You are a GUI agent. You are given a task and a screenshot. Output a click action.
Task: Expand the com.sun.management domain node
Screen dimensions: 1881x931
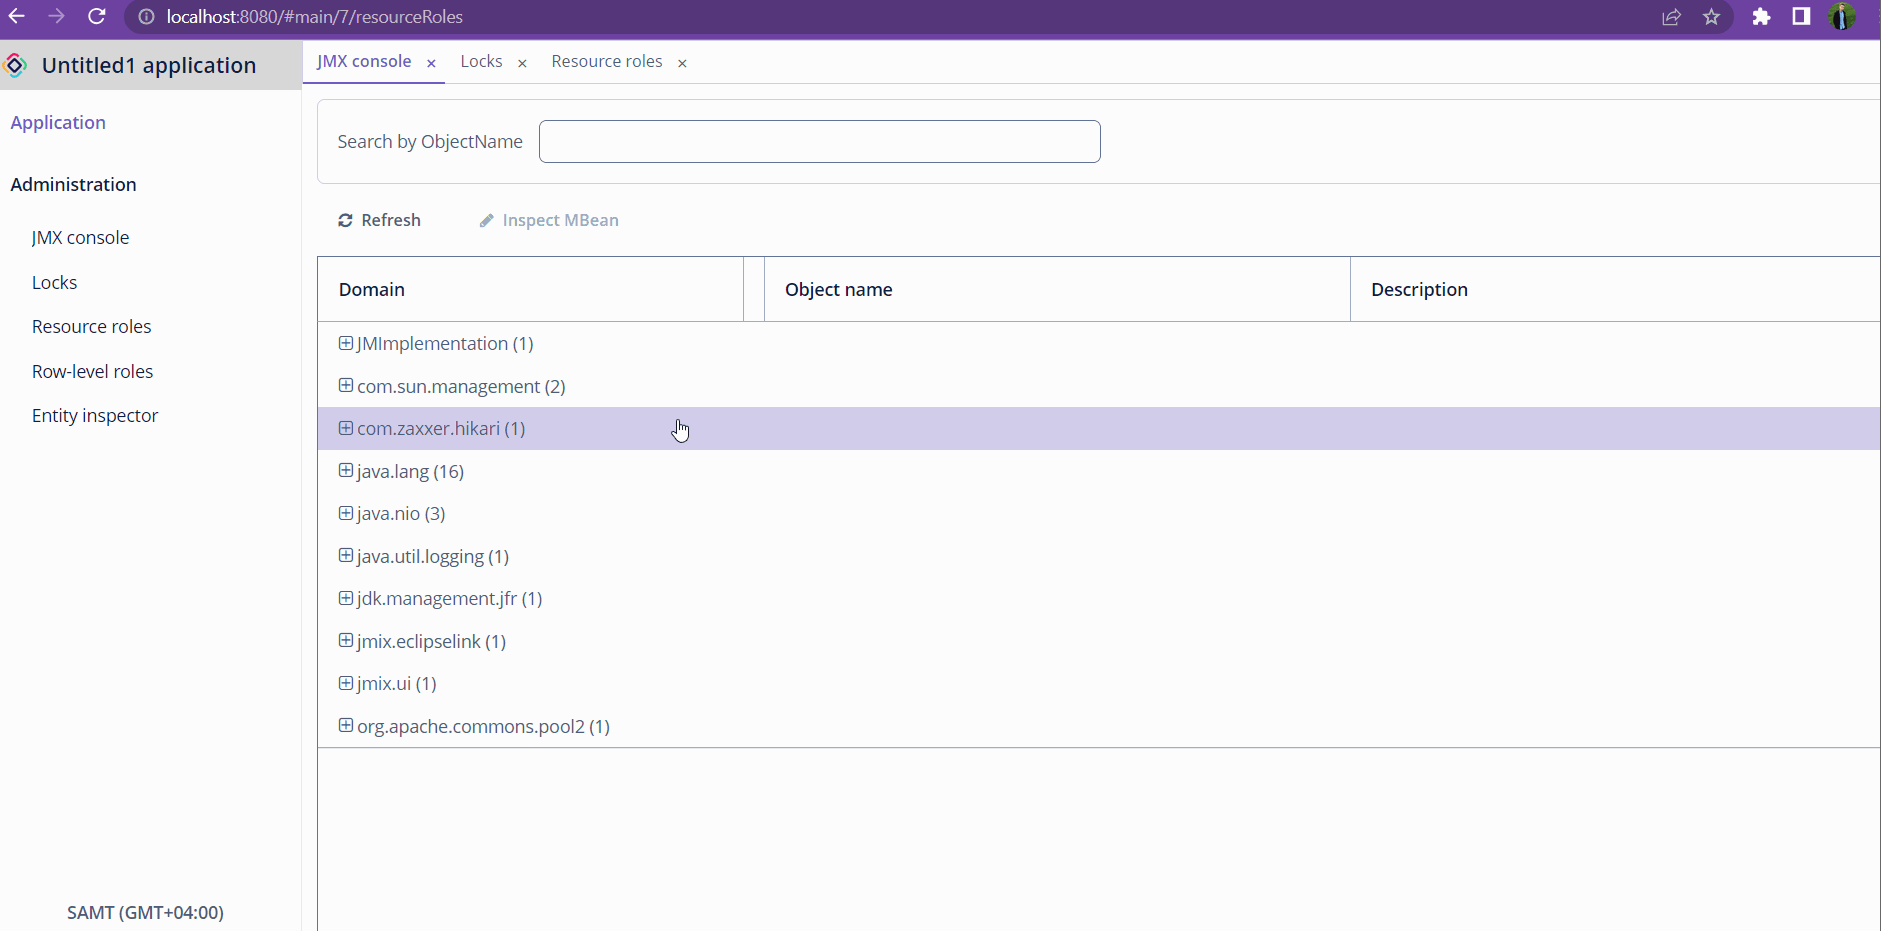[x=346, y=385]
